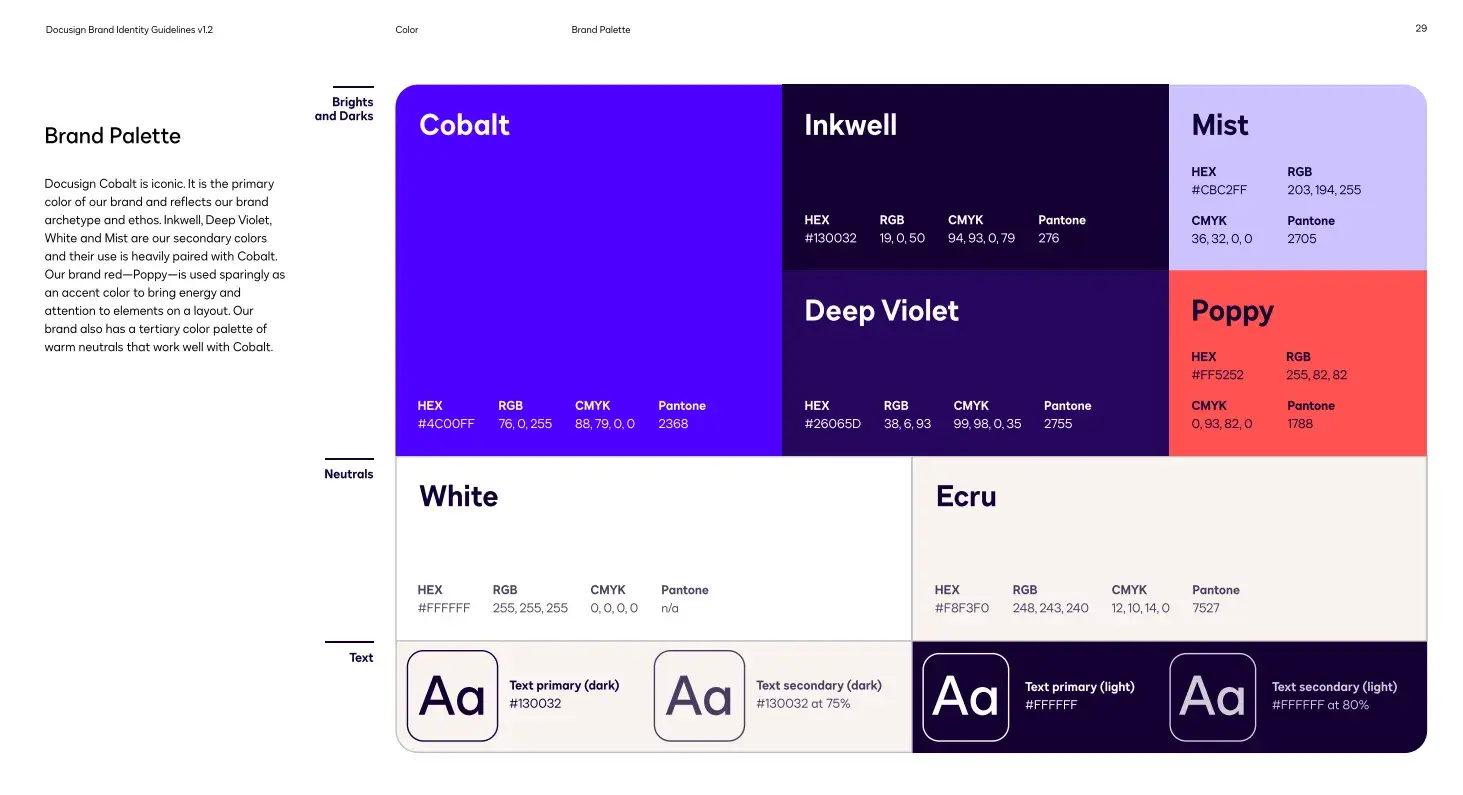The image size is (1463, 795).
Task: Click the White swatch title
Action: [458, 497]
